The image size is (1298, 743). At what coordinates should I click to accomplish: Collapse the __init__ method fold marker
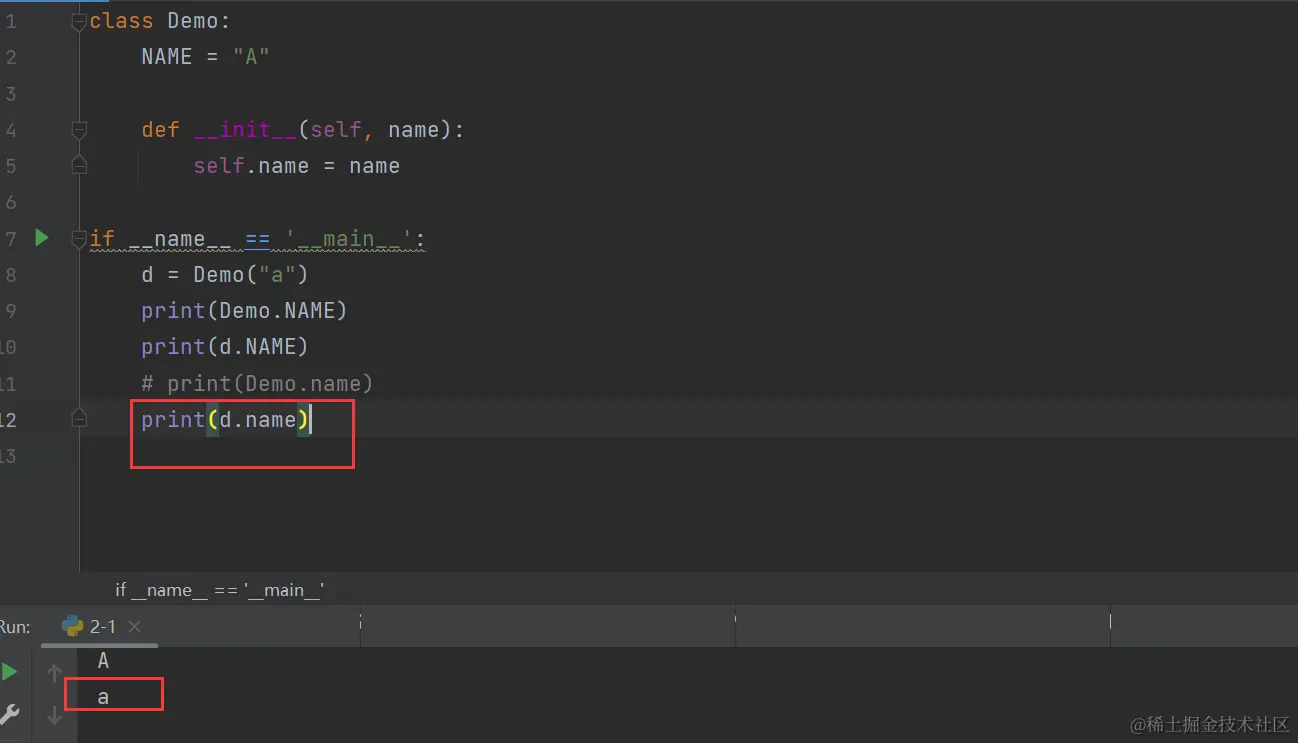79,130
